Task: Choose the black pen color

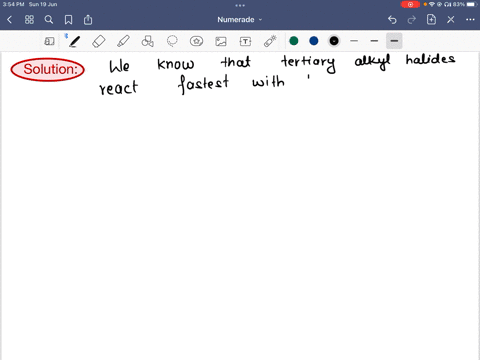Action: coord(334,41)
